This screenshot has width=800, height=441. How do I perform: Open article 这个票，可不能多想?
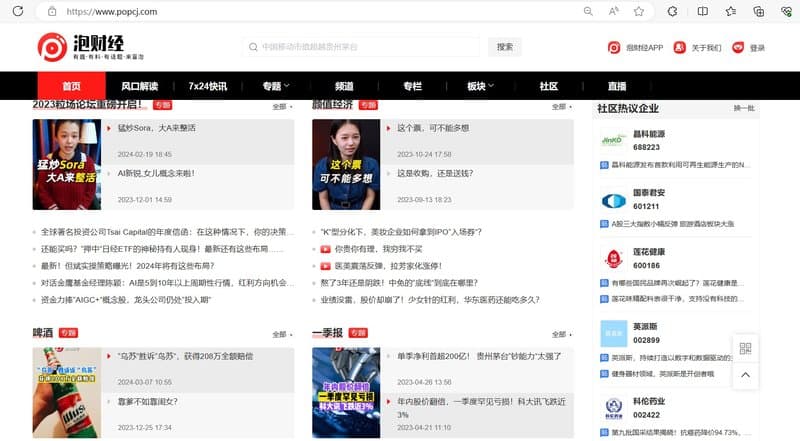pos(433,128)
